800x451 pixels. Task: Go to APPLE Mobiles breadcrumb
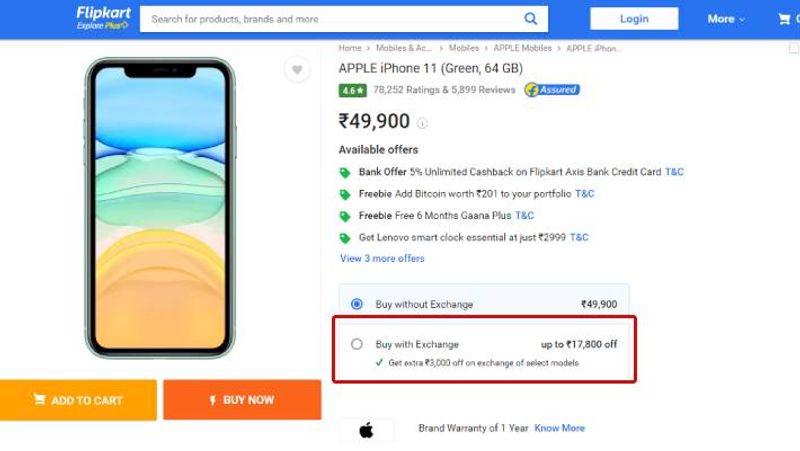(522, 48)
